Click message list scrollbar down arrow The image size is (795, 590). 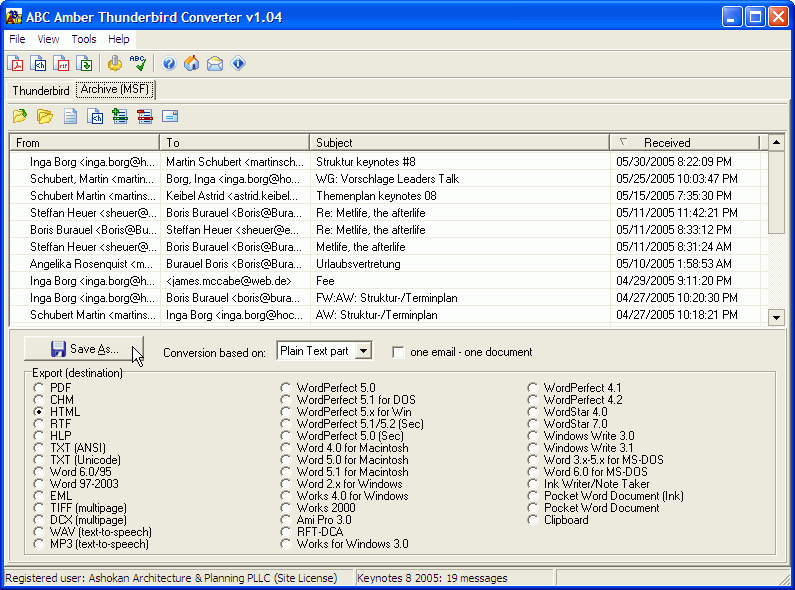[x=776, y=318]
